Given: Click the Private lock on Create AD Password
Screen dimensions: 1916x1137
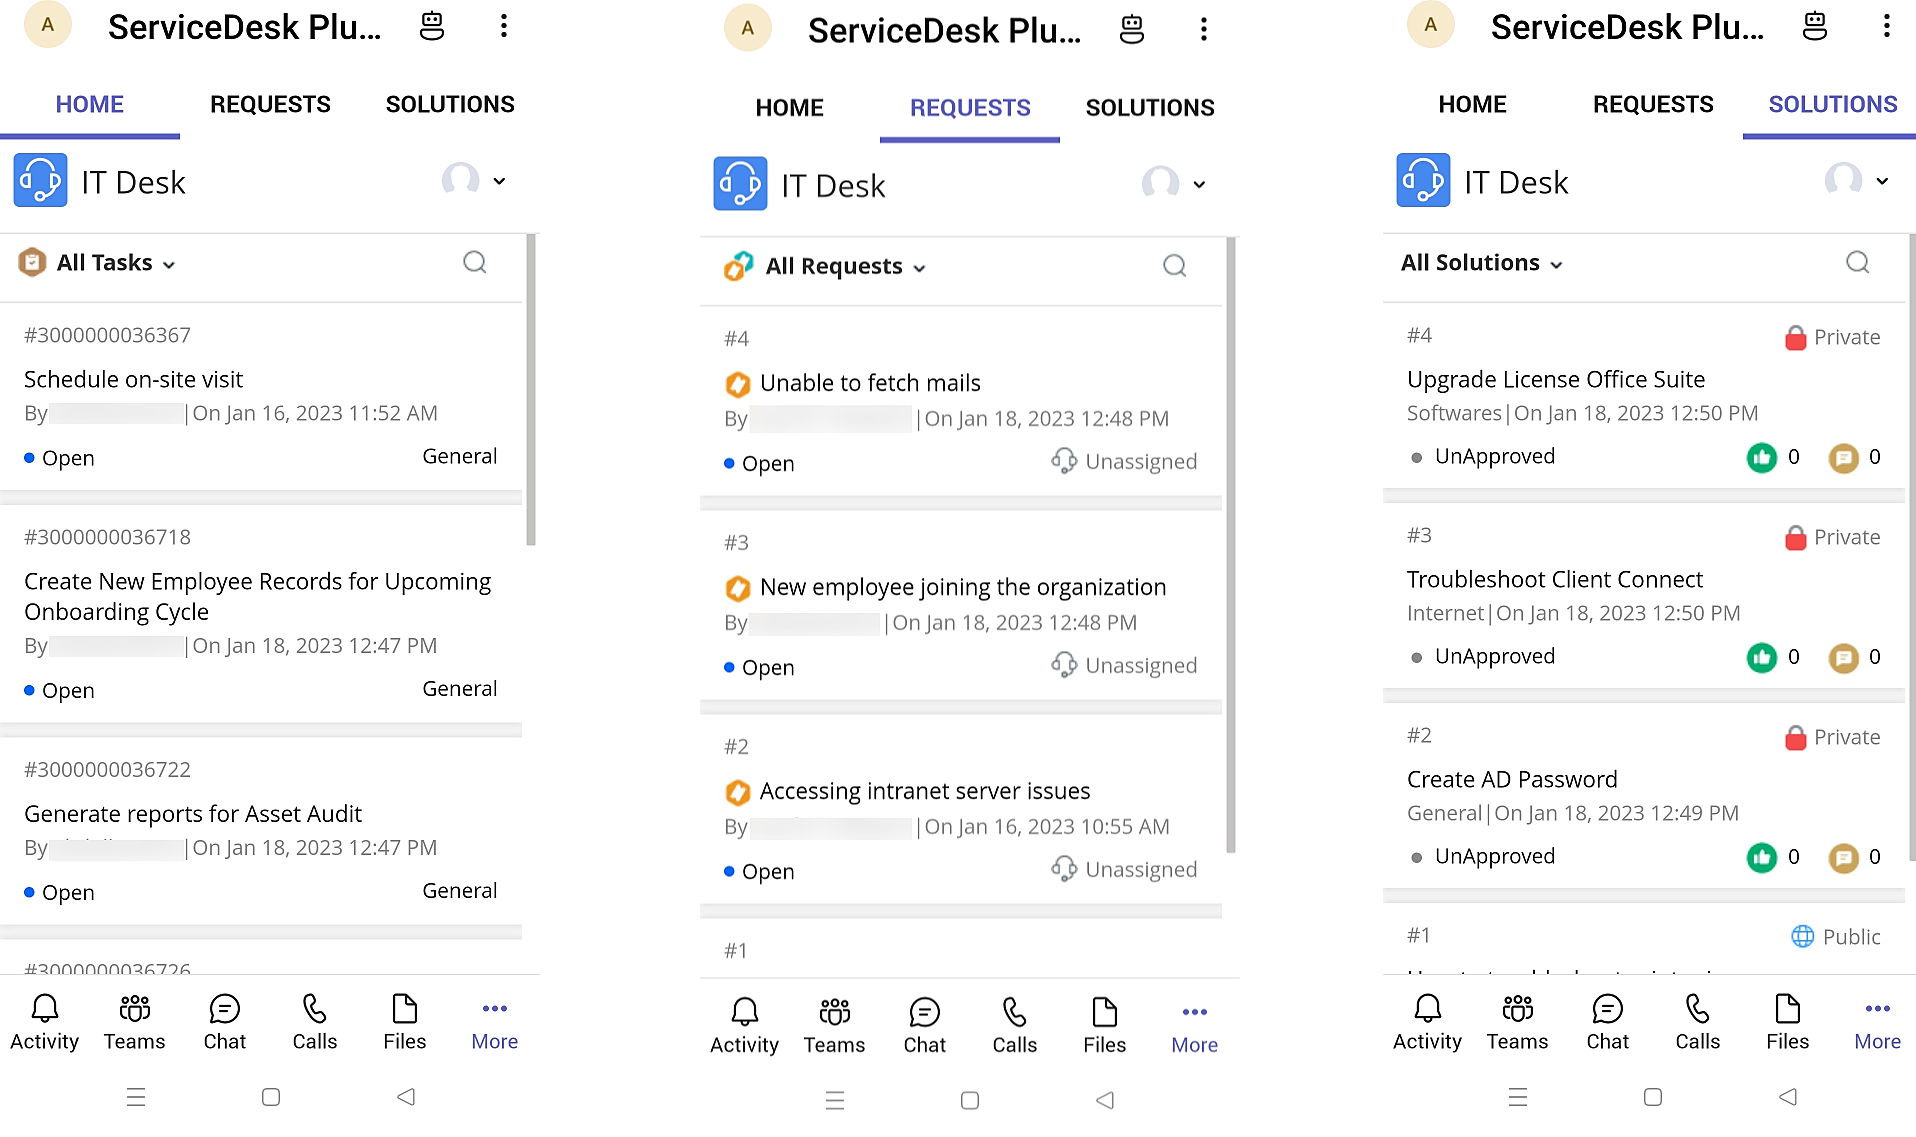Looking at the screenshot, I should pyautogui.click(x=1795, y=737).
